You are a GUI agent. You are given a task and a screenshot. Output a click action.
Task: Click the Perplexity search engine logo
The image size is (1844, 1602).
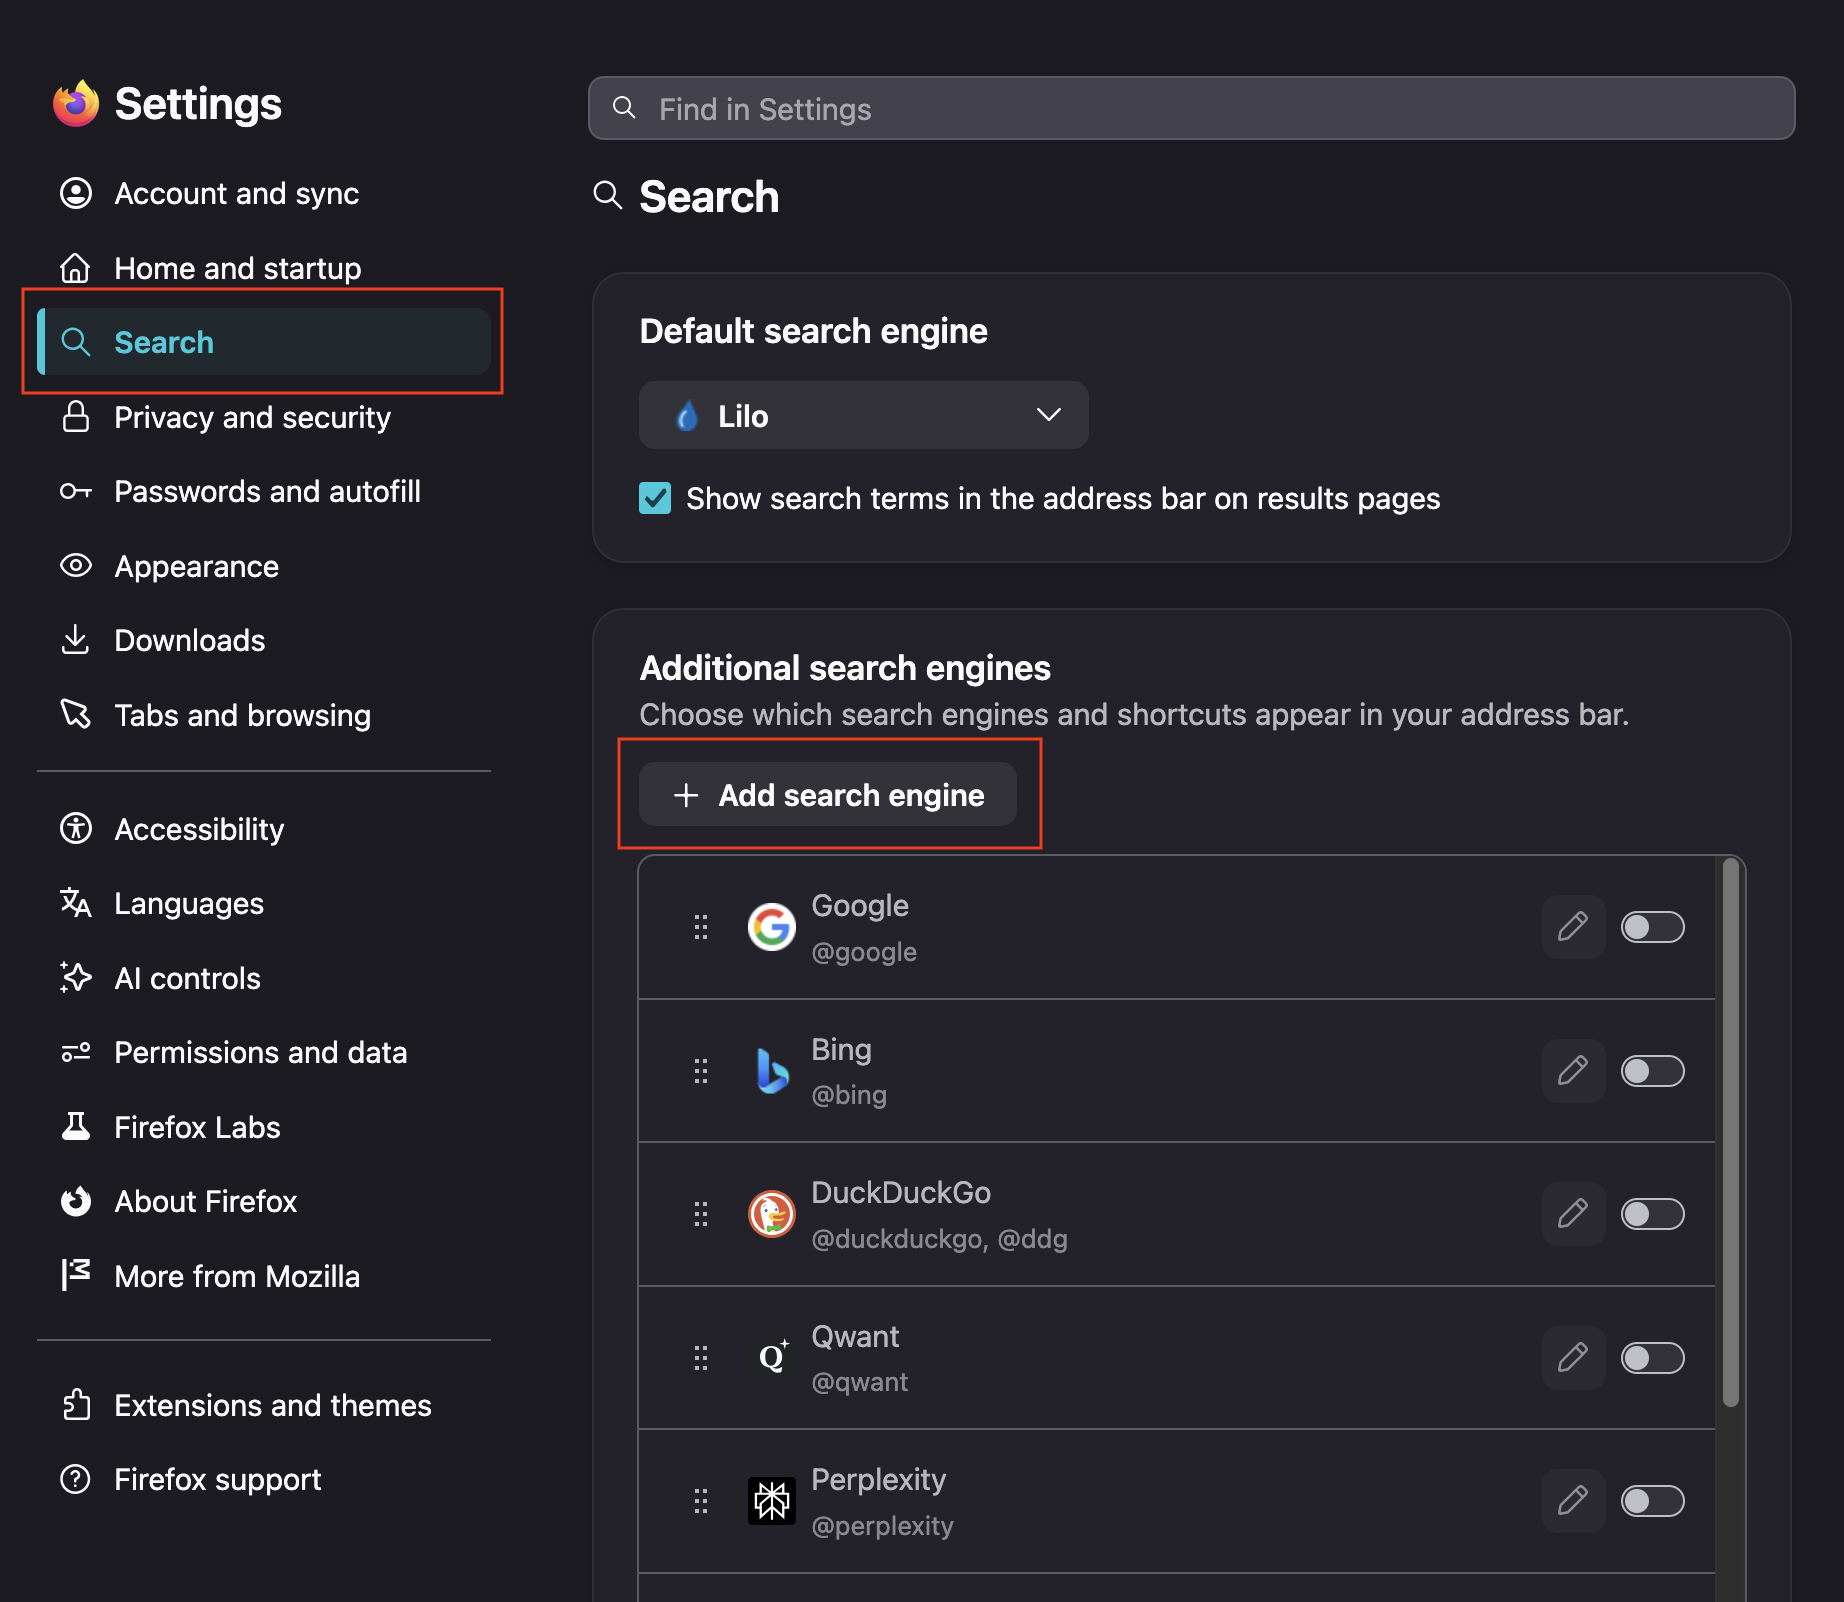click(x=772, y=1501)
